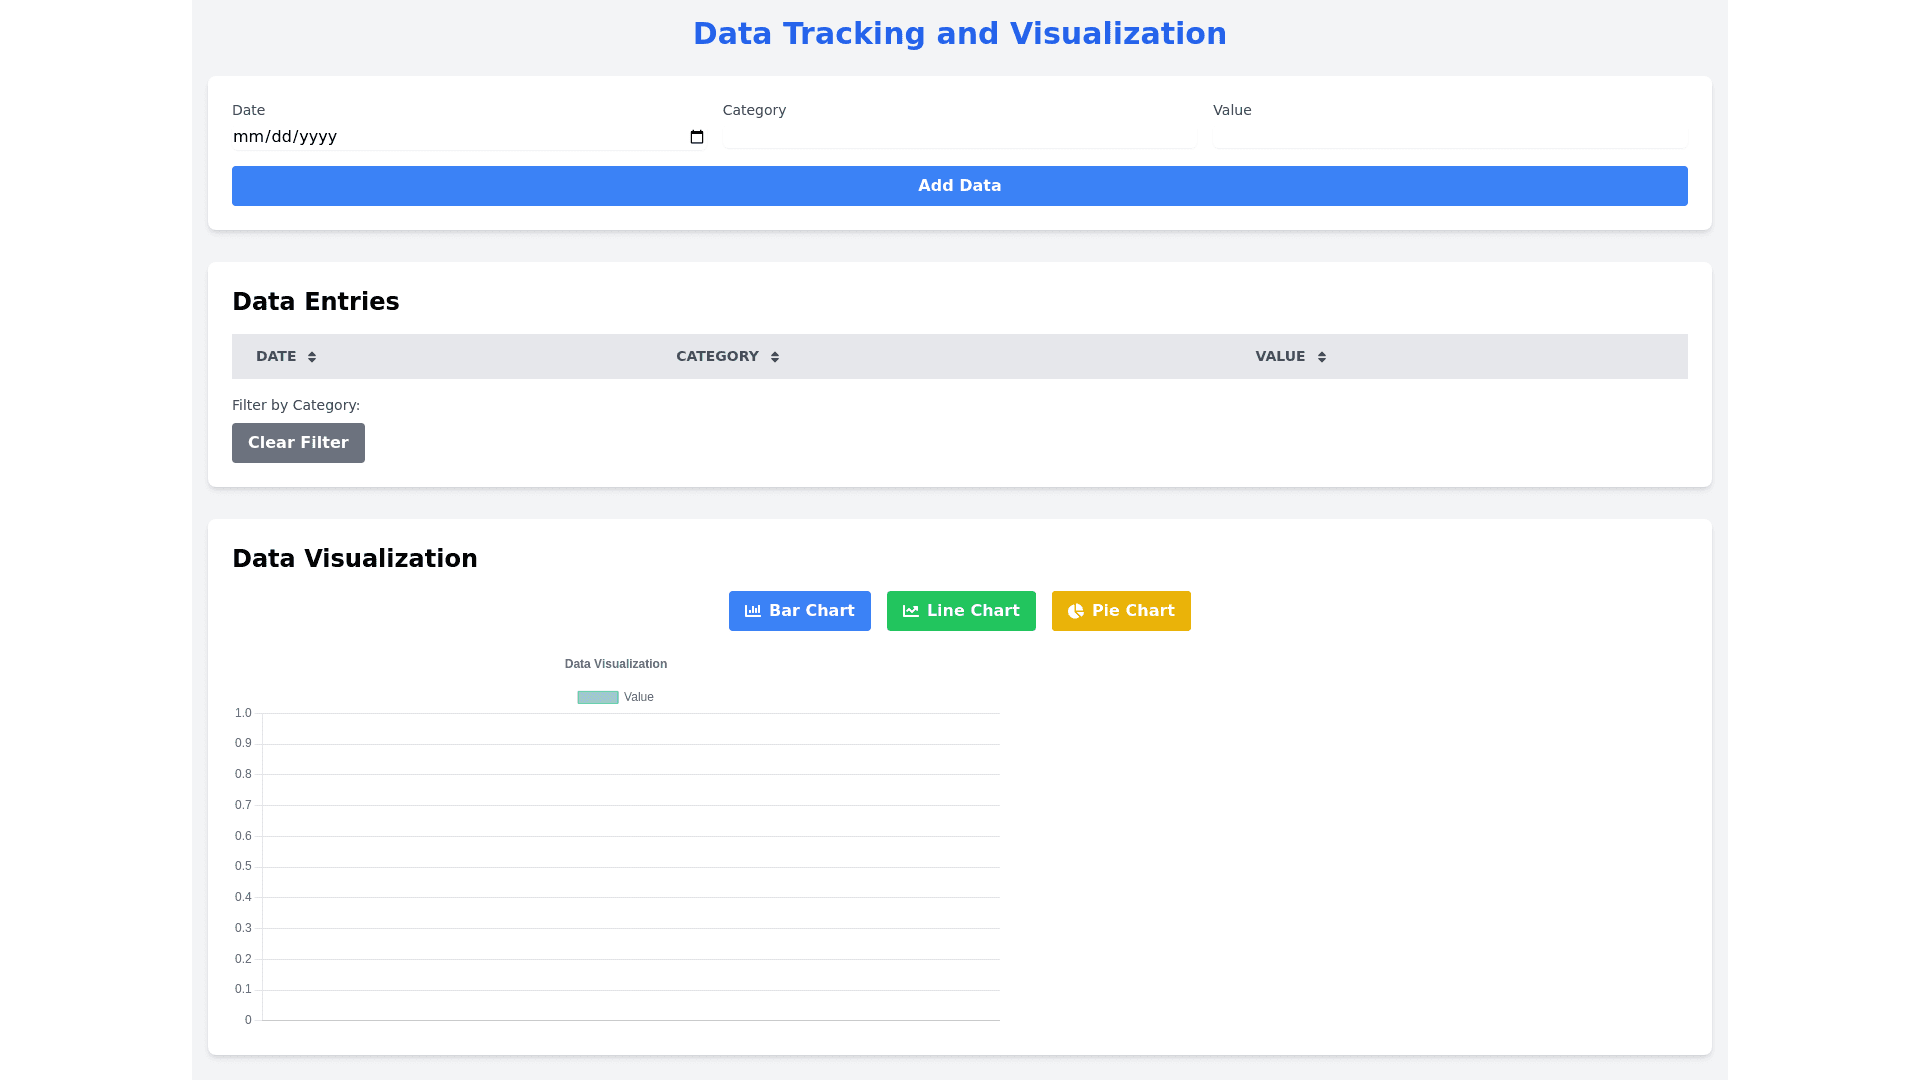Sort table by the VALUE column header
This screenshot has width=1920, height=1080.
coord(1280,357)
